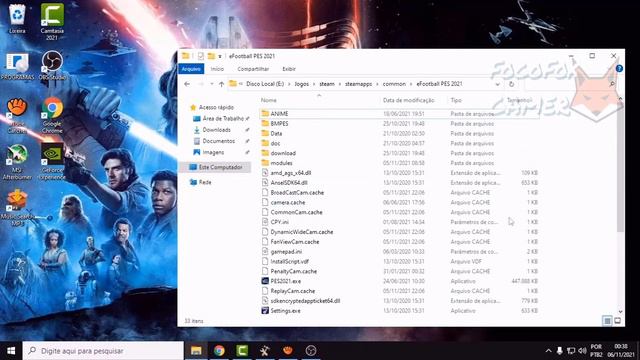Open recent locations dropdown arrow
Screen dimensions: 640x360
[x=211, y=84]
